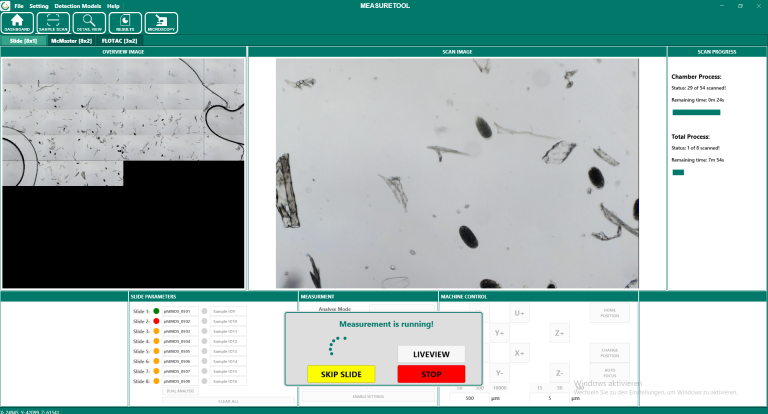The image size is (768, 414).
Task: Click the green Slide 1 status indicator
Action: (x=157, y=311)
